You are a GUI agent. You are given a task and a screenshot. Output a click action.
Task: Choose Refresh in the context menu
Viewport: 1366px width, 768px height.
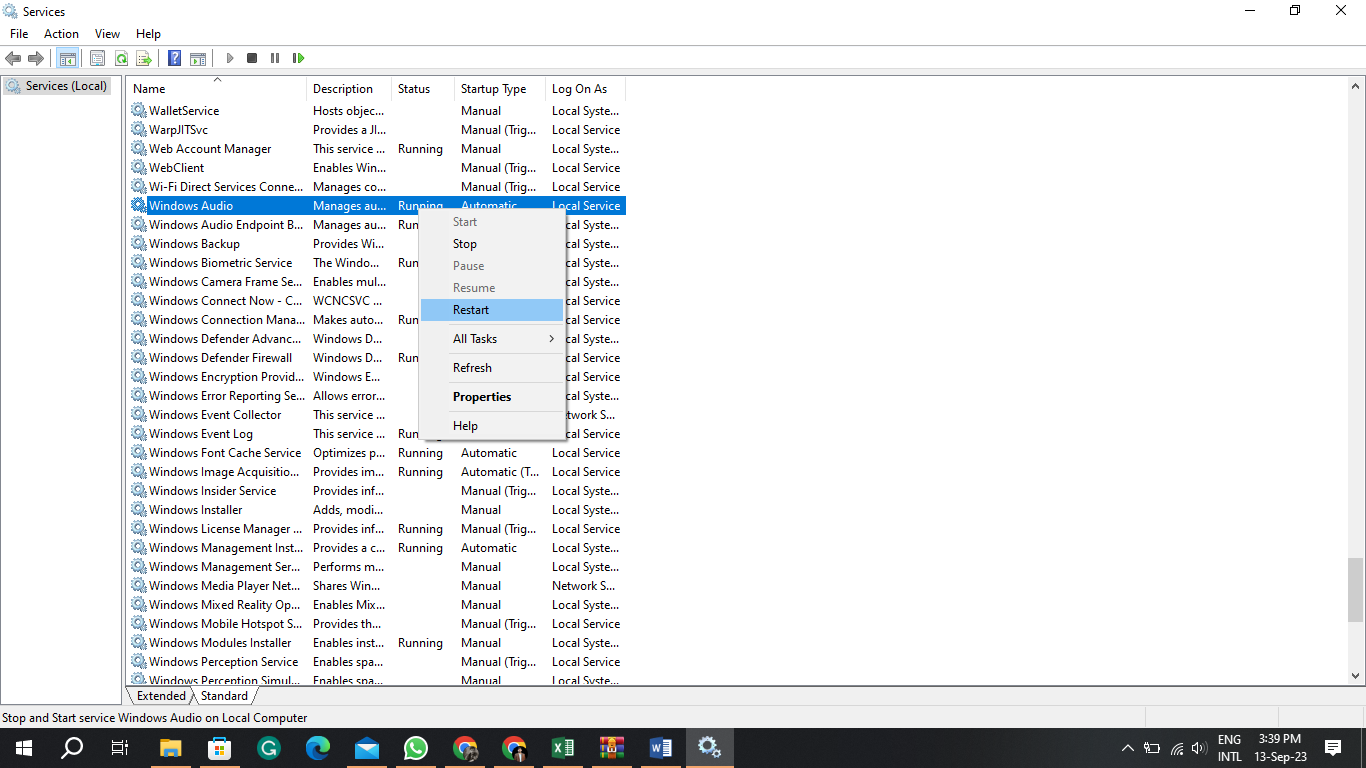pos(492,368)
